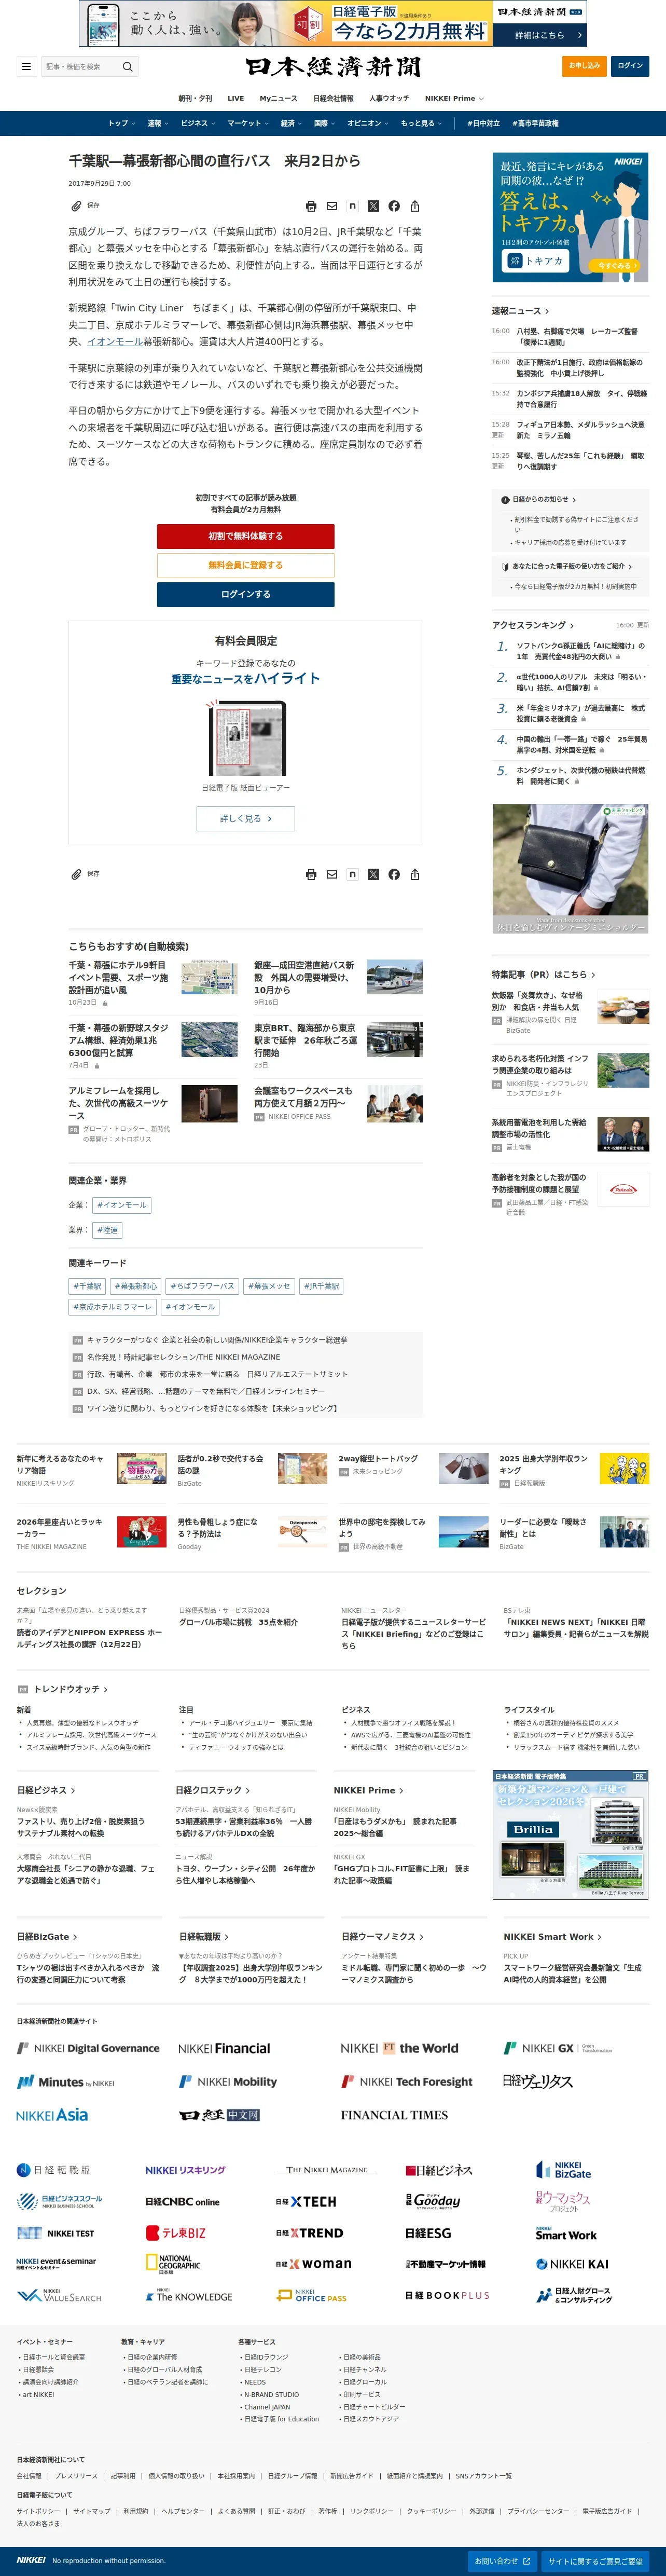The height and width of the screenshot is (2576, 666).
Task: Share on Facebook using the icon under the date
Action: coord(394,206)
